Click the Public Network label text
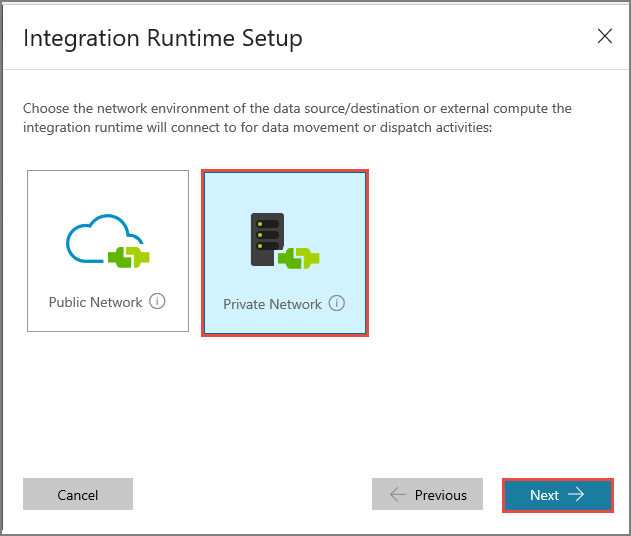The image size is (631, 536). tap(96, 302)
